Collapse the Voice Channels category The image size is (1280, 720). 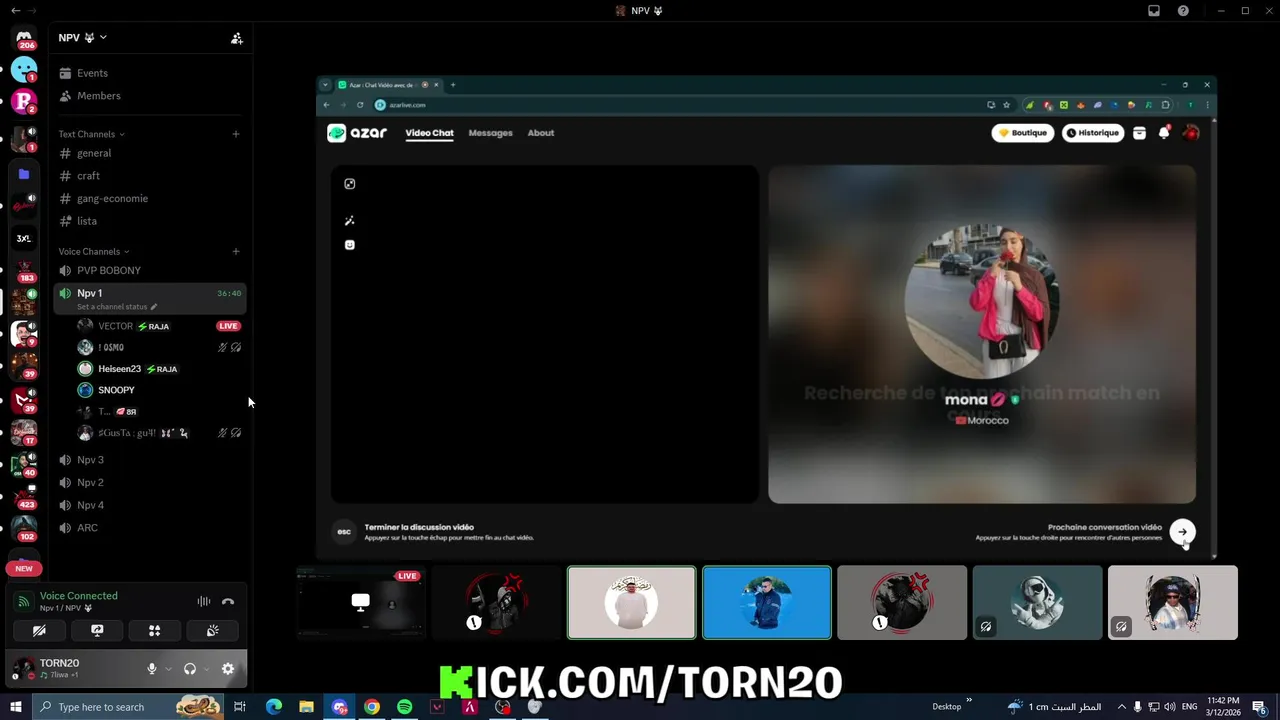click(x=94, y=252)
